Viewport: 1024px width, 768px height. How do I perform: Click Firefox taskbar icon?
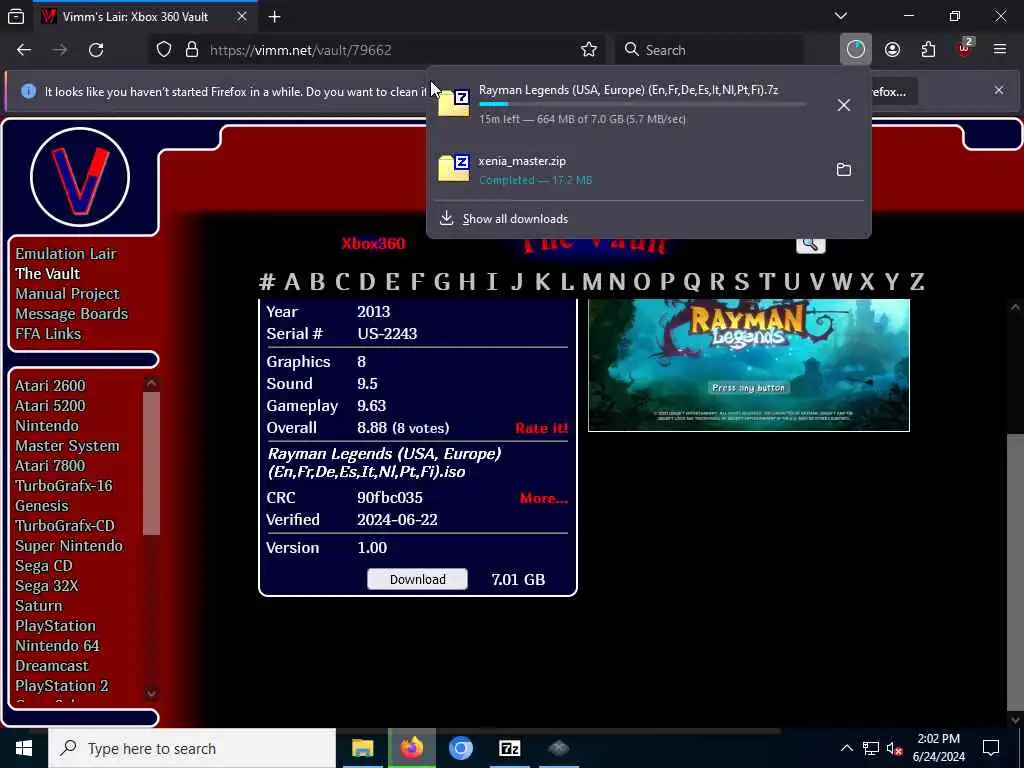pos(411,748)
